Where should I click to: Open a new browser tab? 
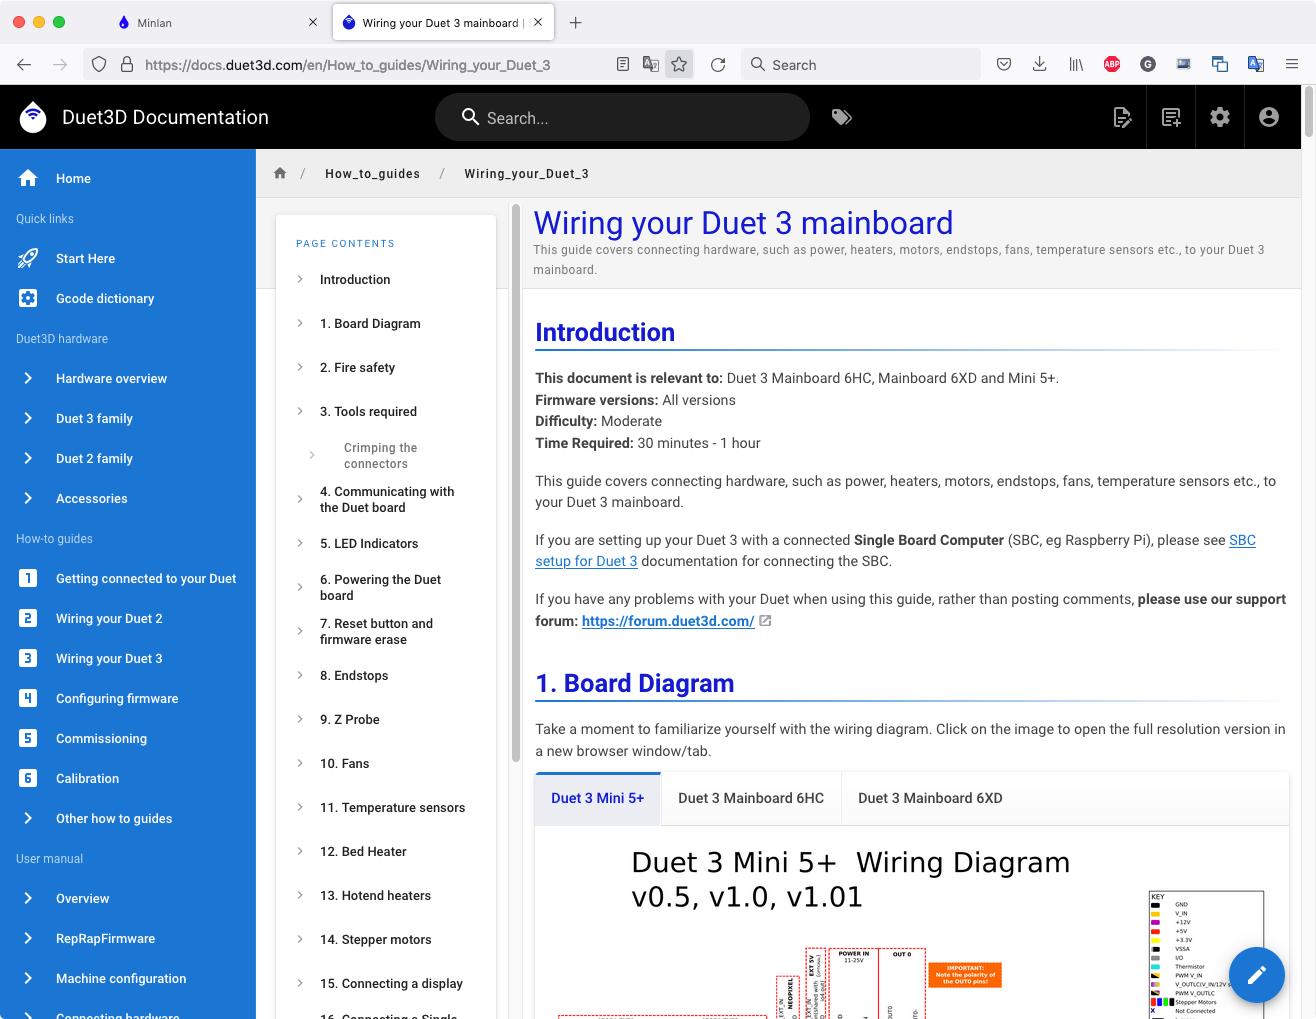[575, 22]
